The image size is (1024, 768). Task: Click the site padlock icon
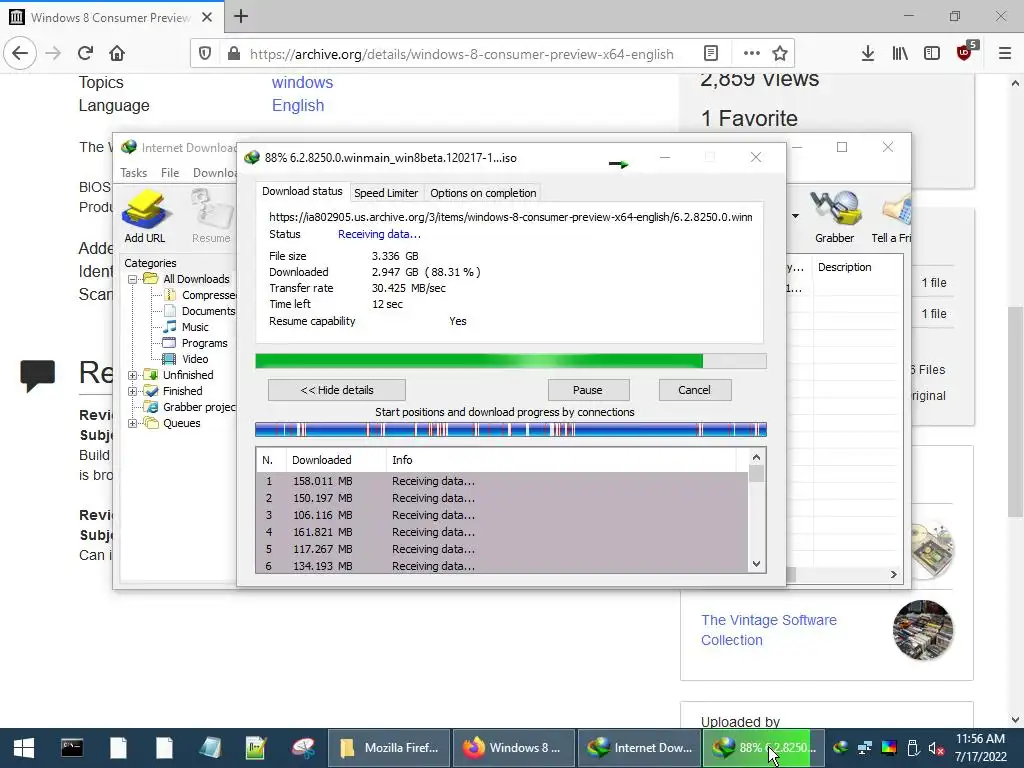[234, 54]
